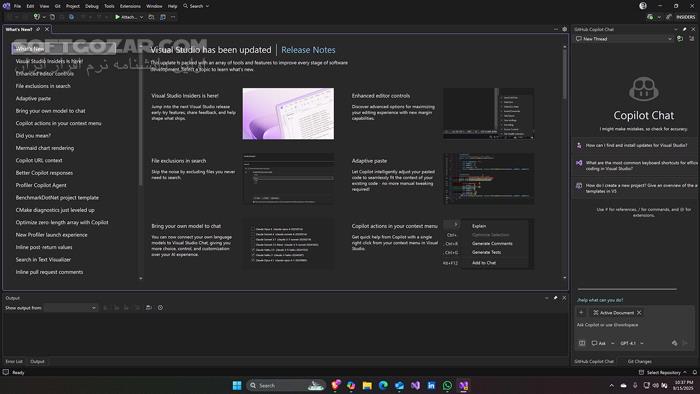Select CMake diagnostics just leveled up topic
Viewport: 700px width, 394px height.
click(x=55, y=210)
